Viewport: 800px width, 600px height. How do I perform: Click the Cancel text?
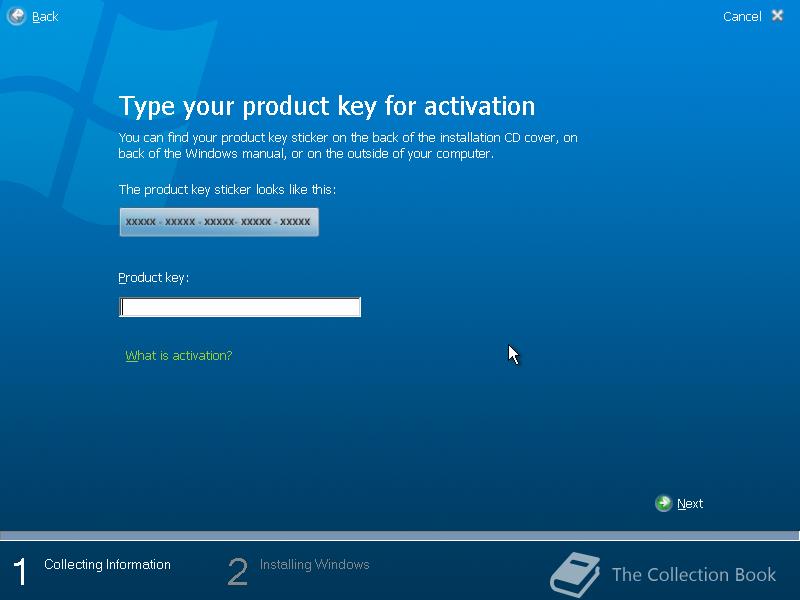point(742,17)
